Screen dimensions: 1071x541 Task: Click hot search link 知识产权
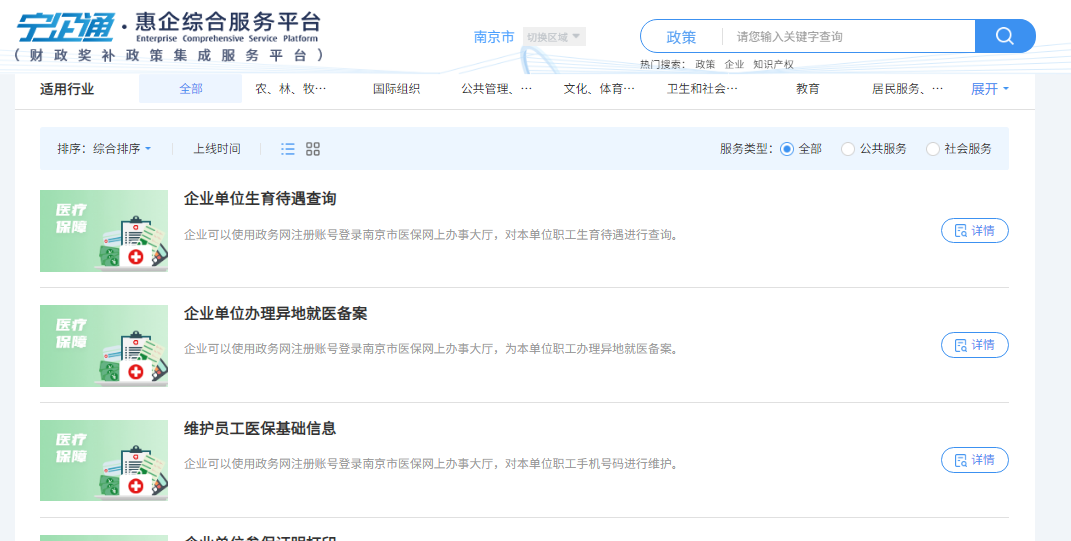point(773,64)
